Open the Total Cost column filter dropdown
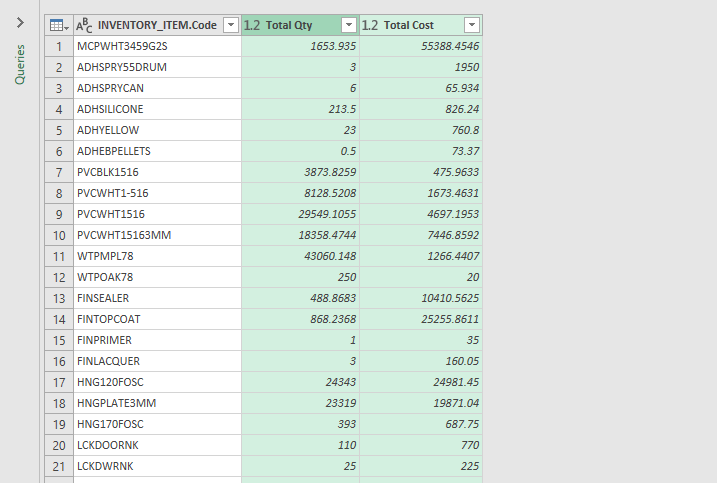Screen dimensions: 717x483 (471, 25)
